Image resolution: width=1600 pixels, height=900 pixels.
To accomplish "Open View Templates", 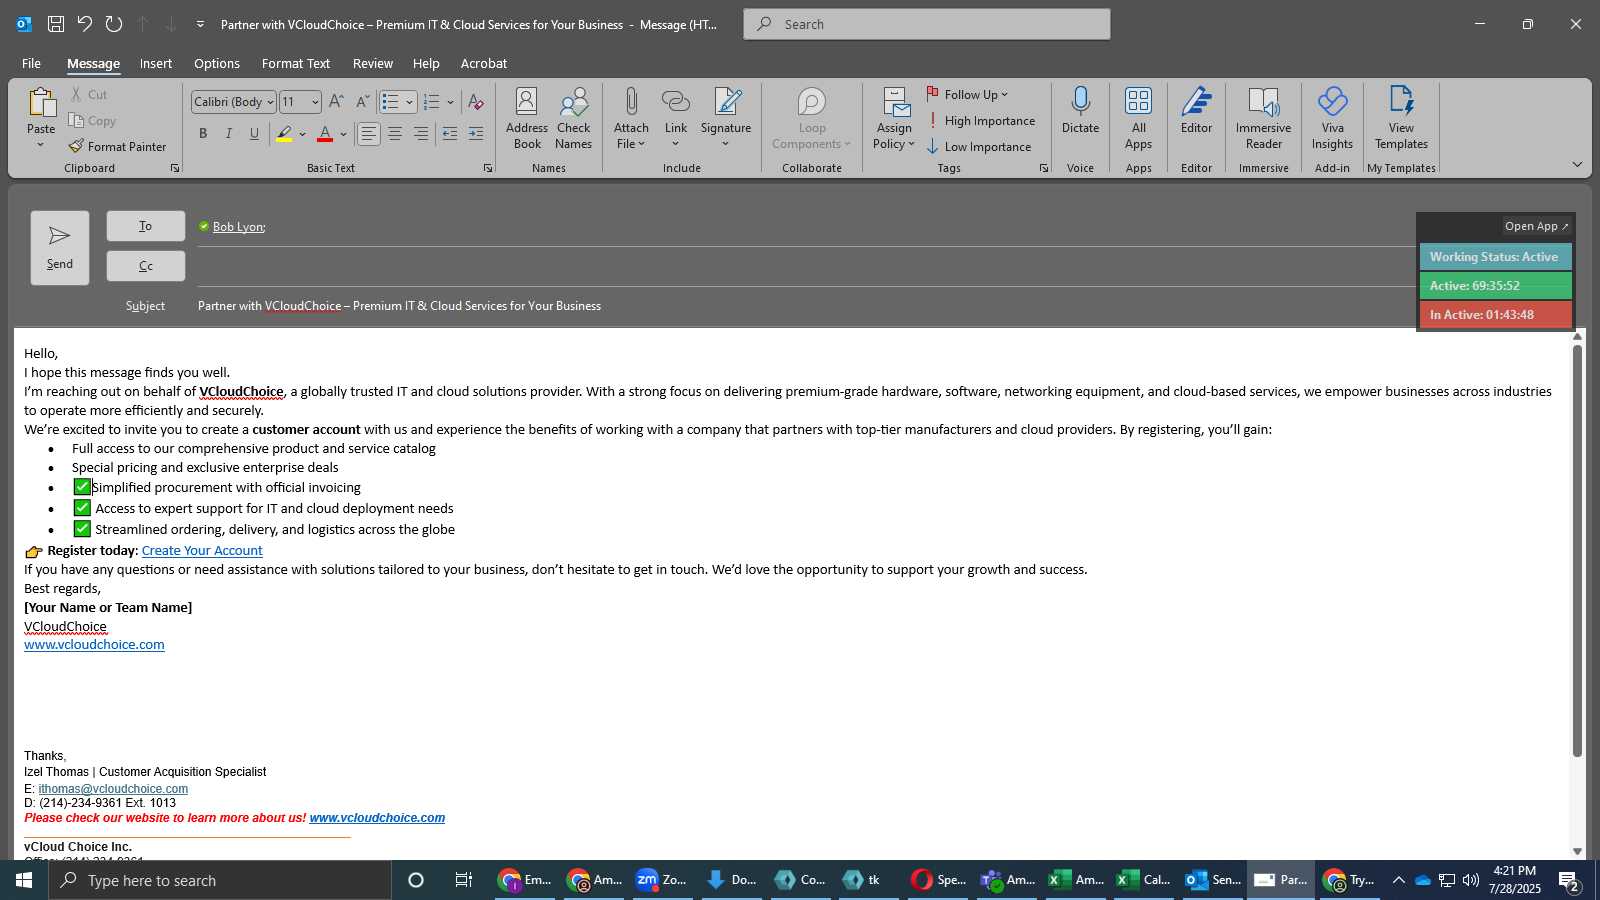I will pyautogui.click(x=1401, y=118).
